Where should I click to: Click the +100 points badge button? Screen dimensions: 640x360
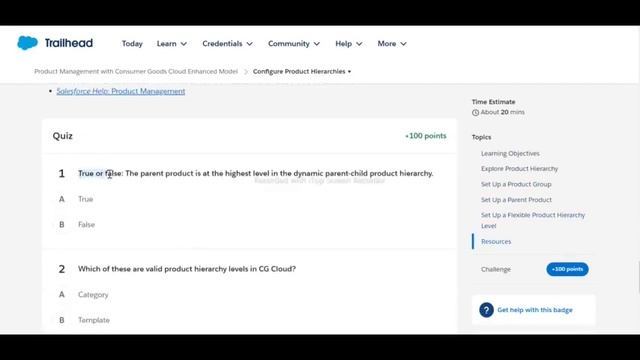(x=567, y=269)
